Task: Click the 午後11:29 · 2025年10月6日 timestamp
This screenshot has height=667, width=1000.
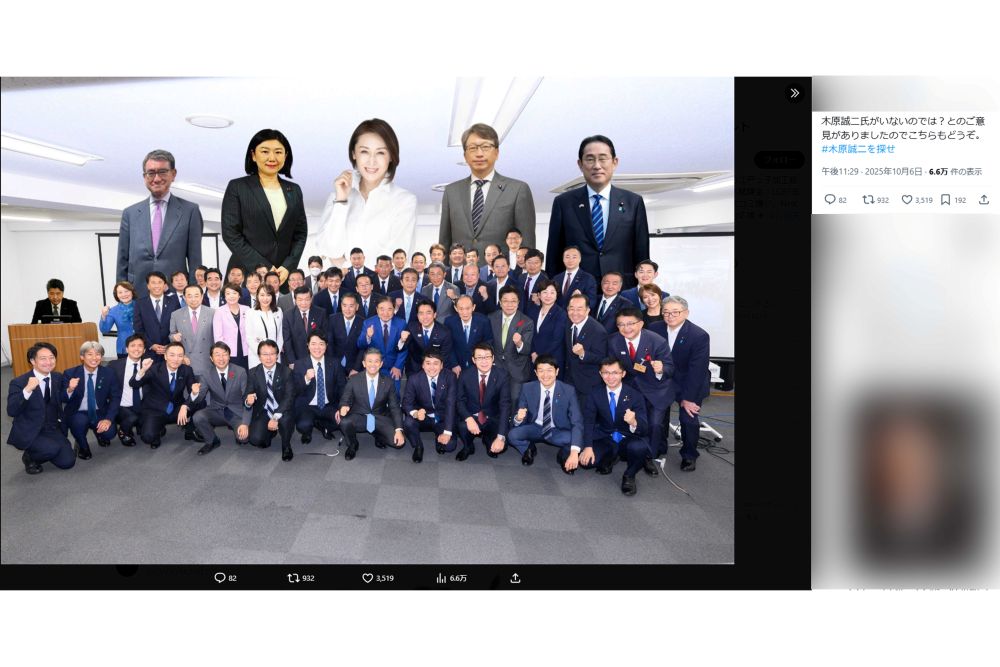Action: pos(872,172)
